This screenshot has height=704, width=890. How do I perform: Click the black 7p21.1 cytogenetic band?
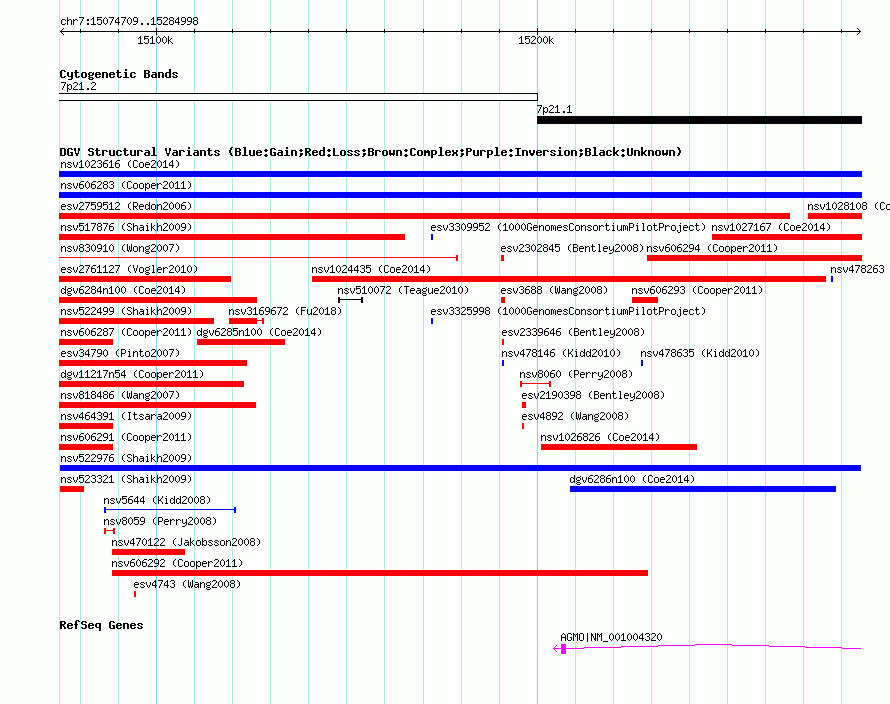pyautogui.click(x=699, y=120)
